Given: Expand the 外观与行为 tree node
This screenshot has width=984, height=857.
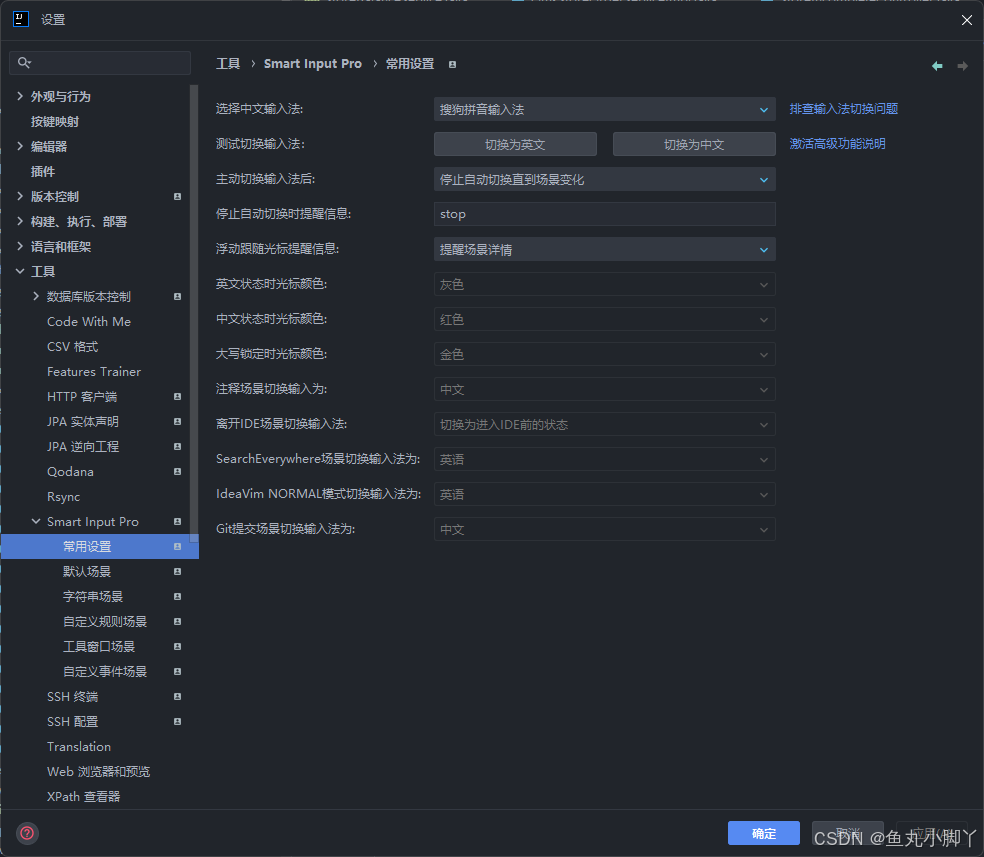Looking at the screenshot, I should (x=20, y=96).
